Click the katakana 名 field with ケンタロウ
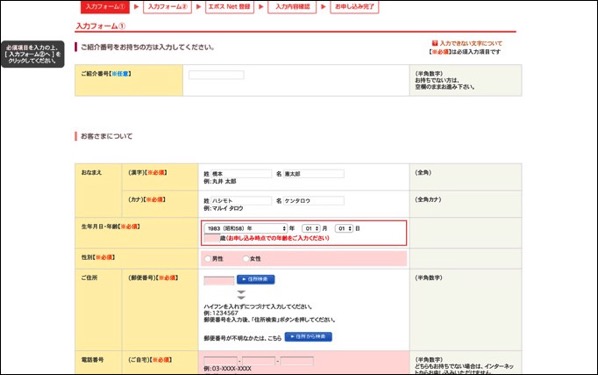 (313, 201)
